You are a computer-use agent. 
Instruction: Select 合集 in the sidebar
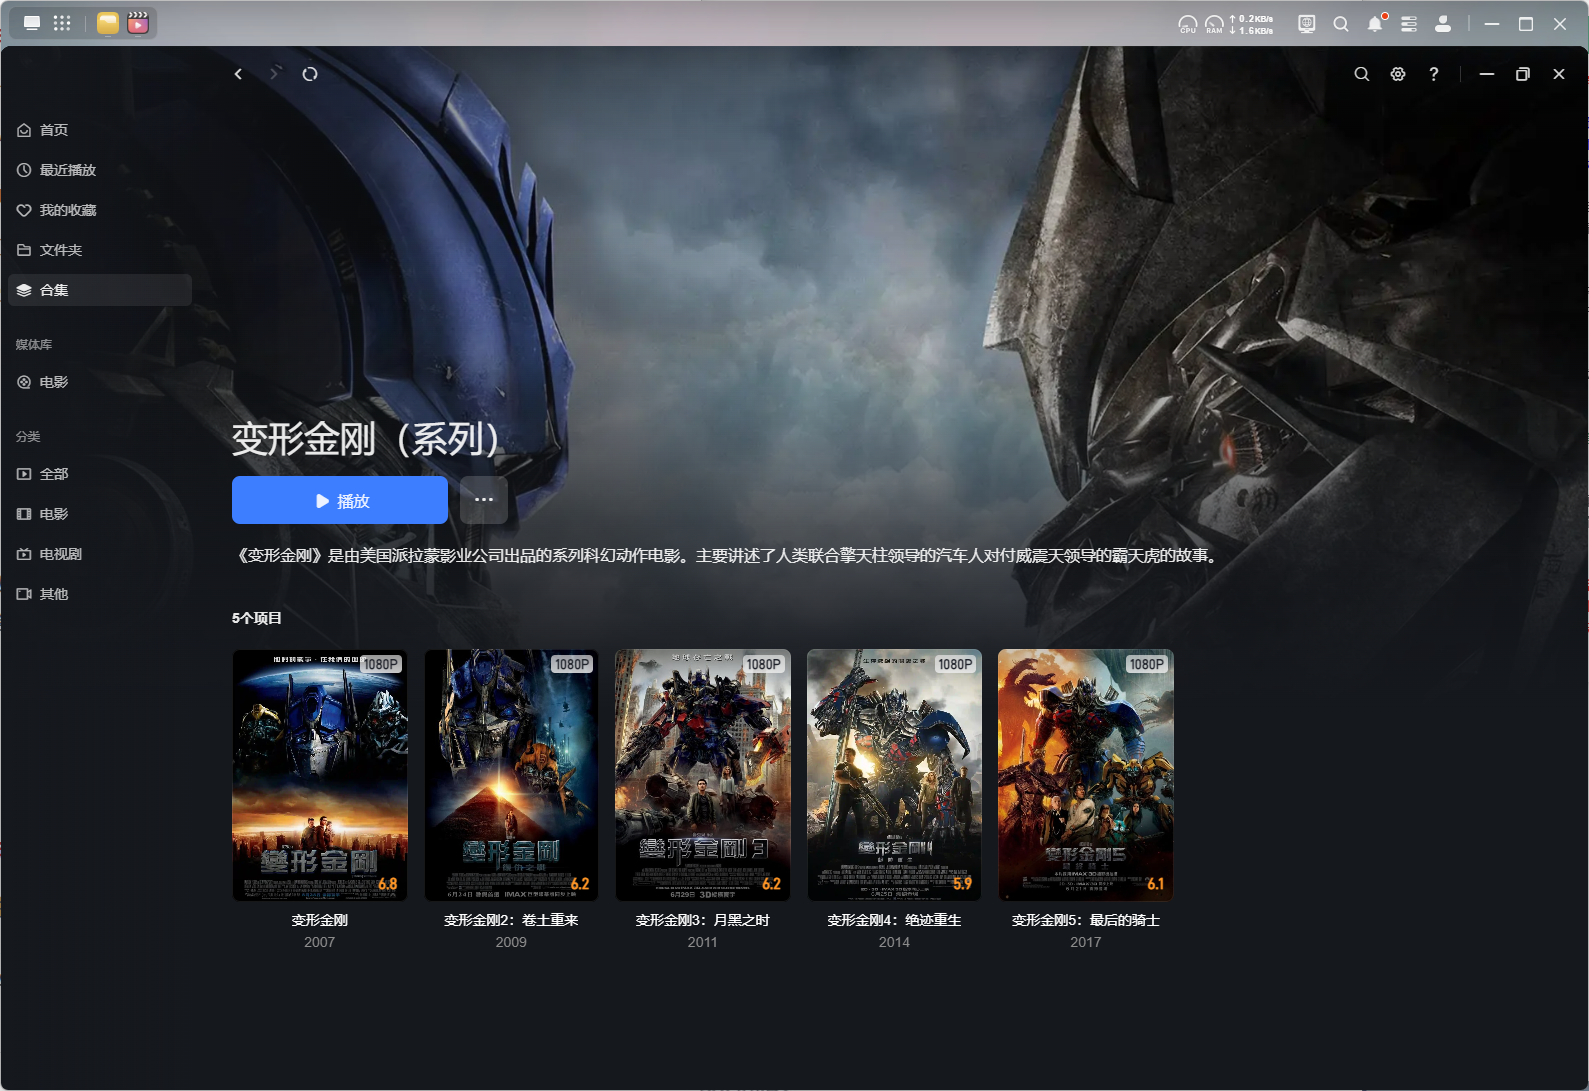(100, 290)
